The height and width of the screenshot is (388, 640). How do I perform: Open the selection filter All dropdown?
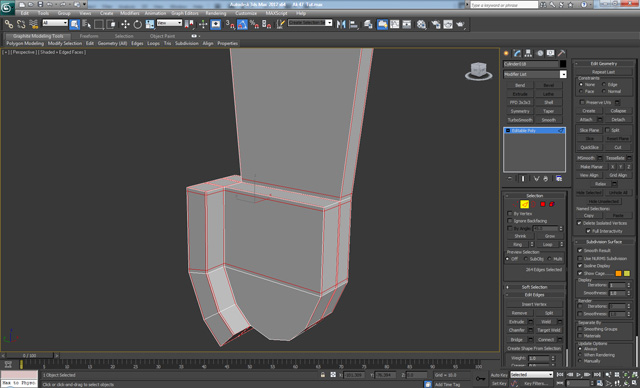coord(55,23)
